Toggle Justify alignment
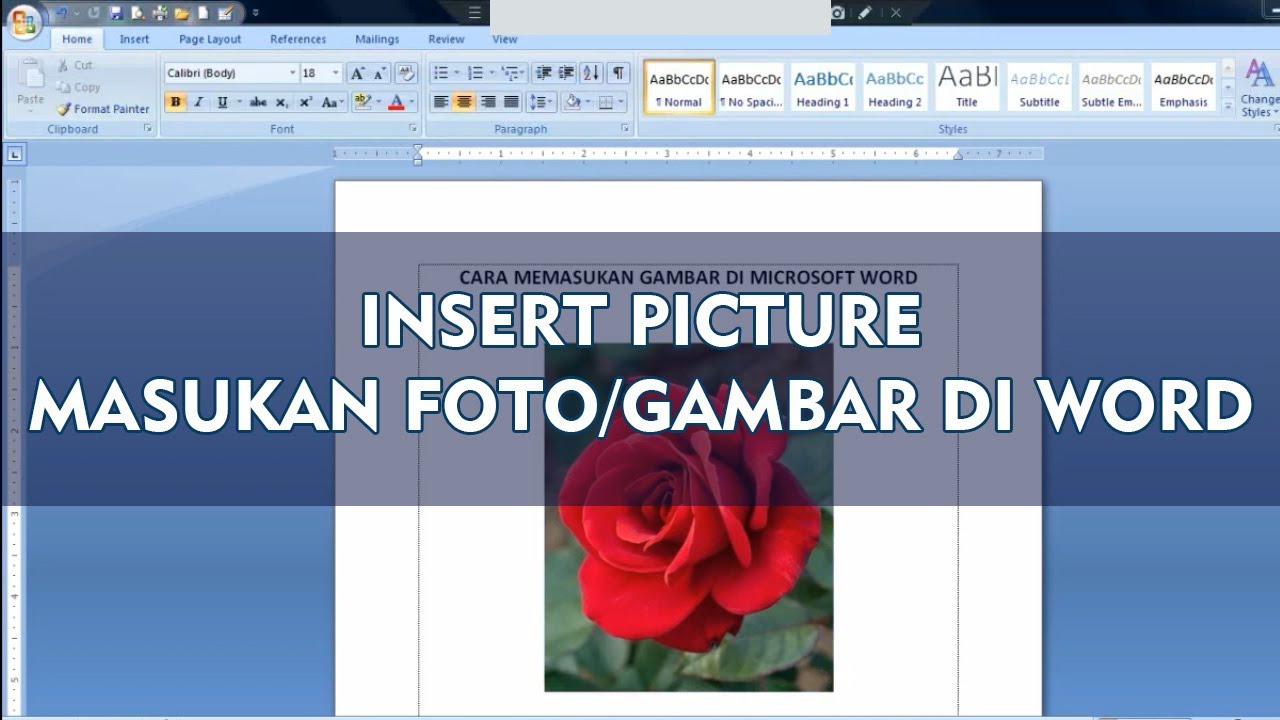The height and width of the screenshot is (720, 1280). tap(512, 102)
